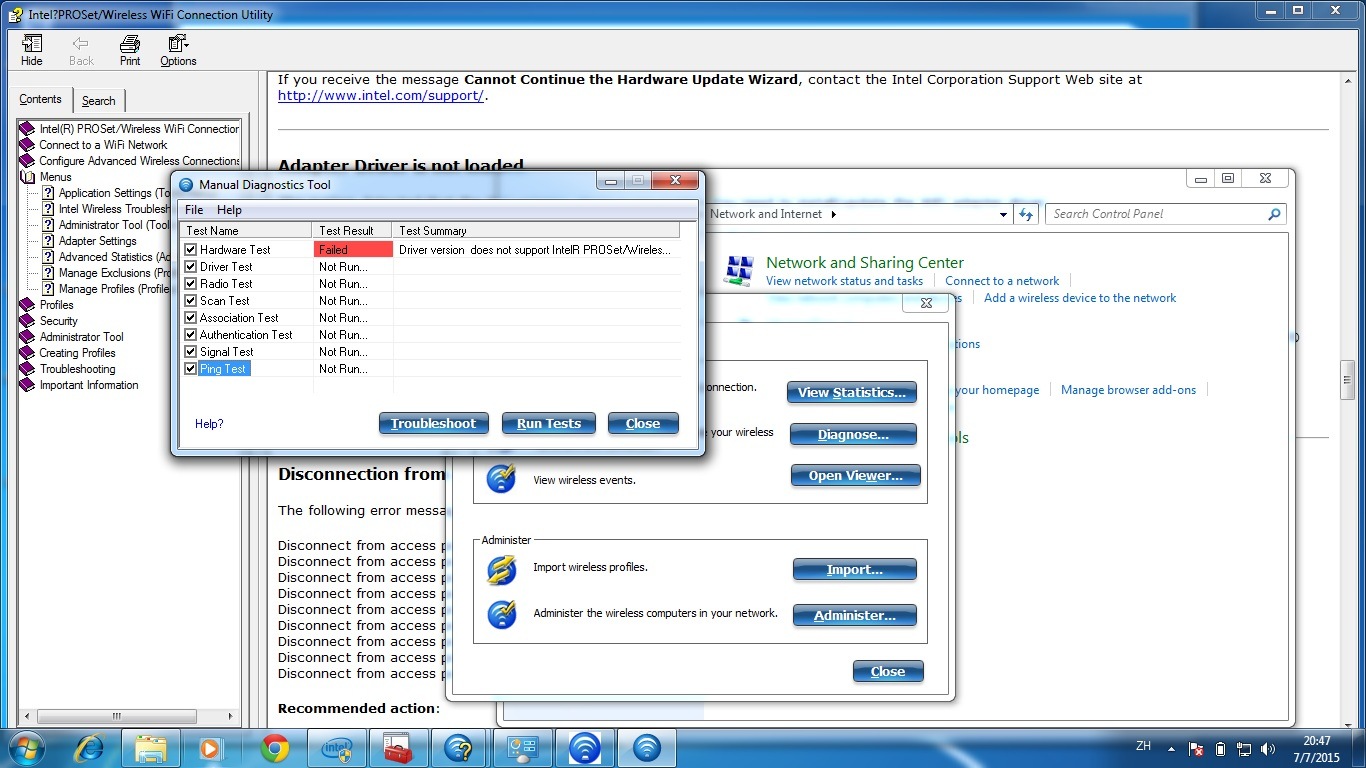This screenshot has width=1366, height=768.
Task: Uncheck the Radio Test checkbox
Action: pos(191,284)
